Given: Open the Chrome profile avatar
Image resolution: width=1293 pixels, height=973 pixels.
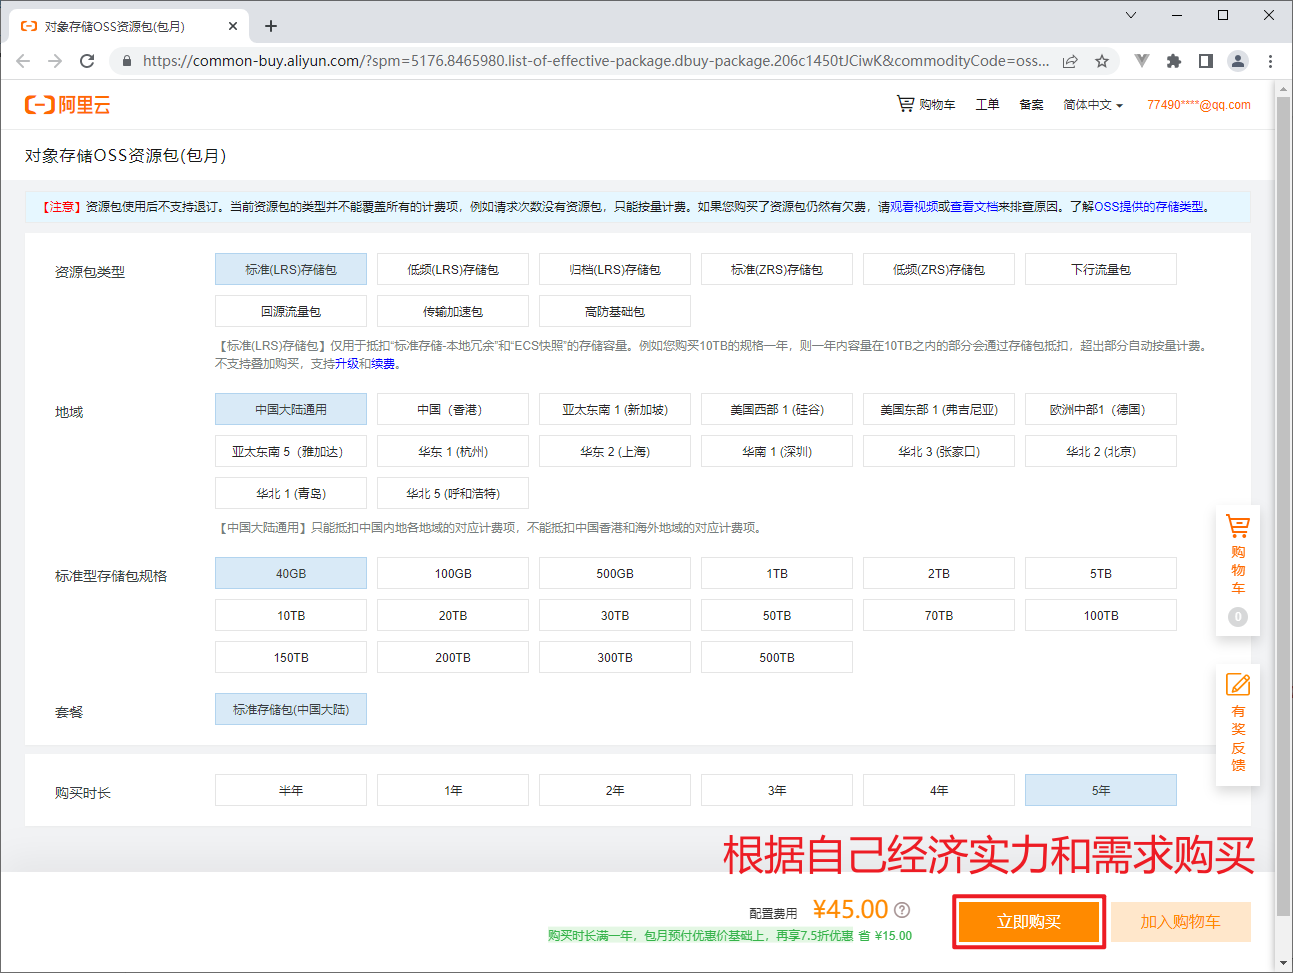Looking at the screenshot, I should point(1238,61).
